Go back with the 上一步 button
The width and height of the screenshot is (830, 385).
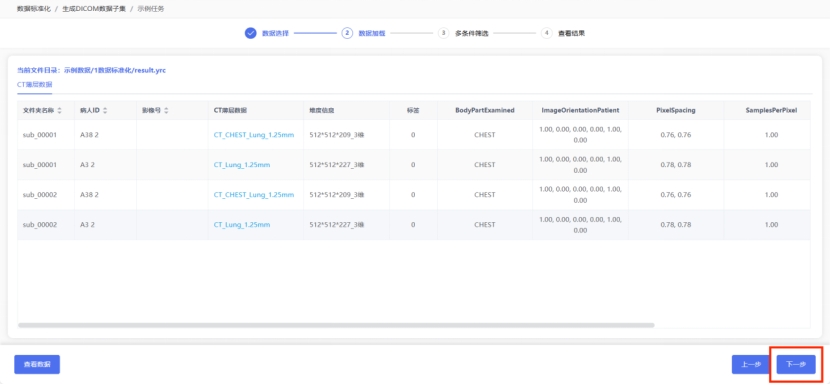click(x=751, y=364)
